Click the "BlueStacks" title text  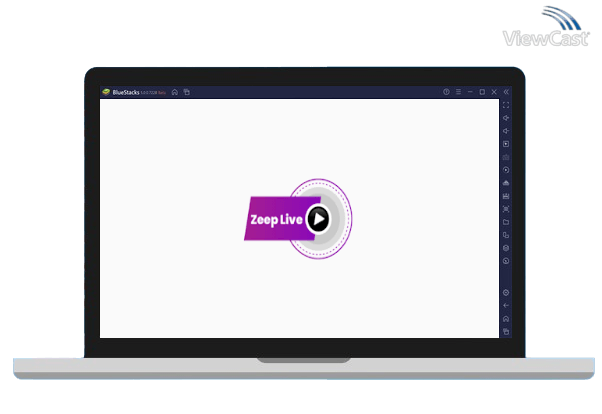[126, 92]
